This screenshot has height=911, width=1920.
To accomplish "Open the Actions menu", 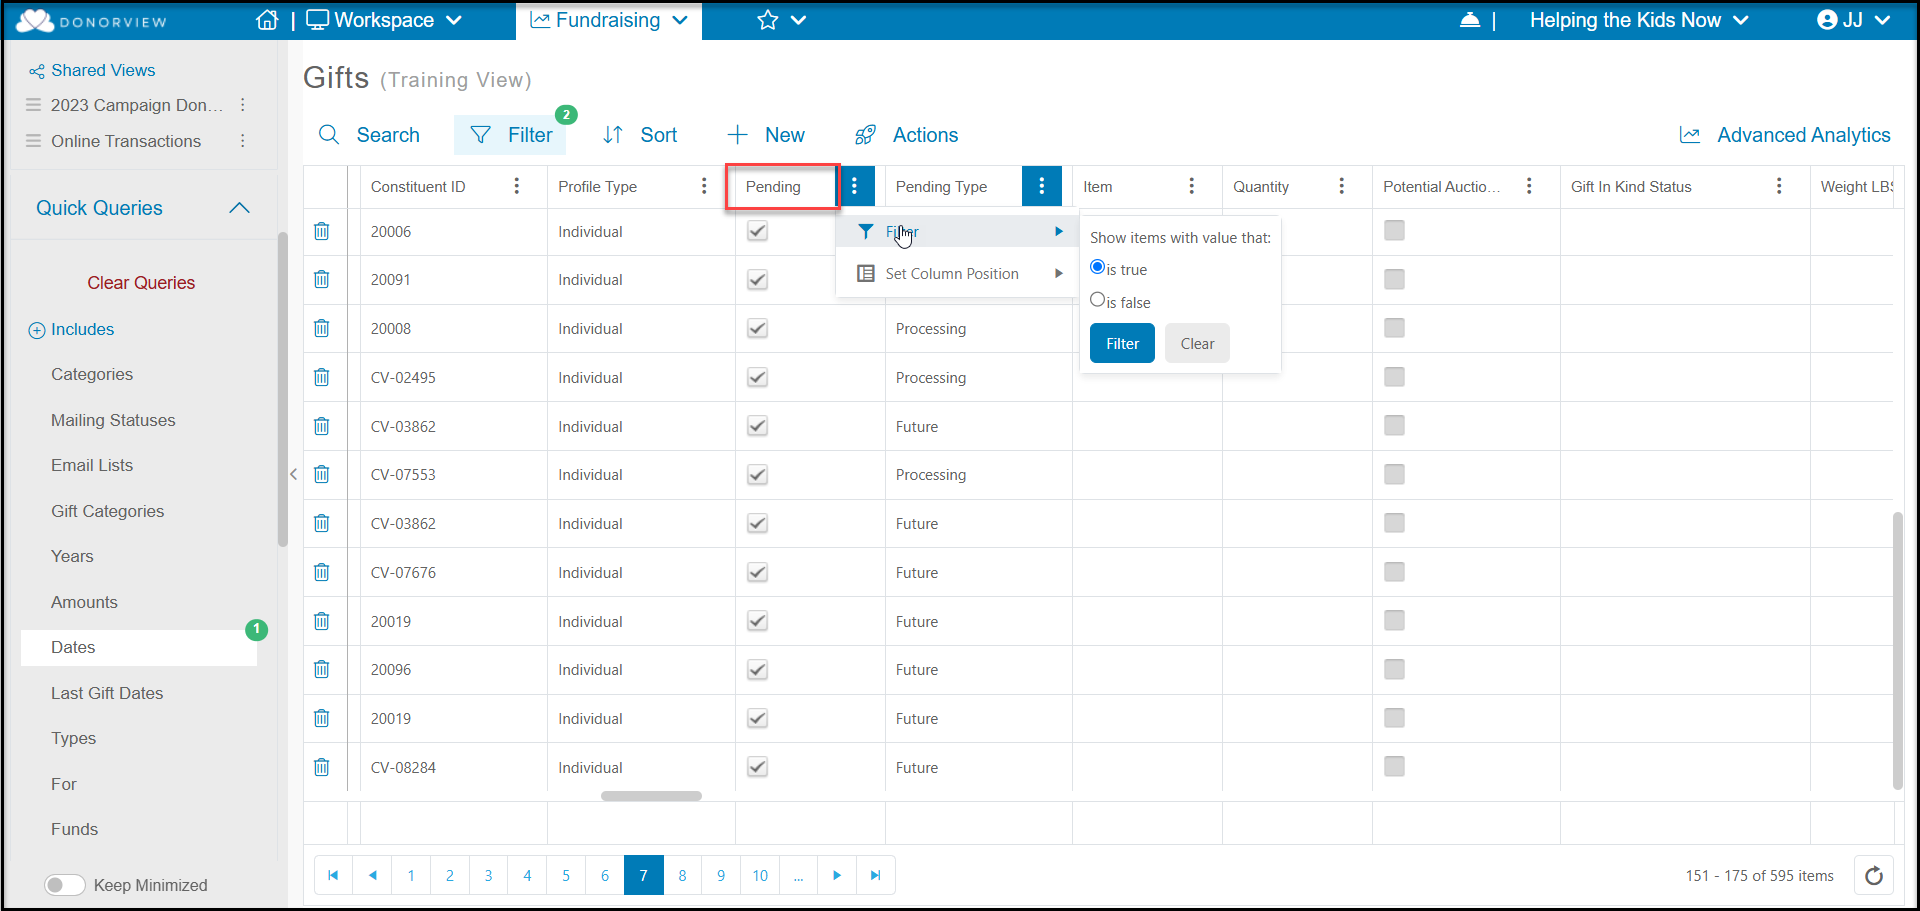I will coord(906,135).
